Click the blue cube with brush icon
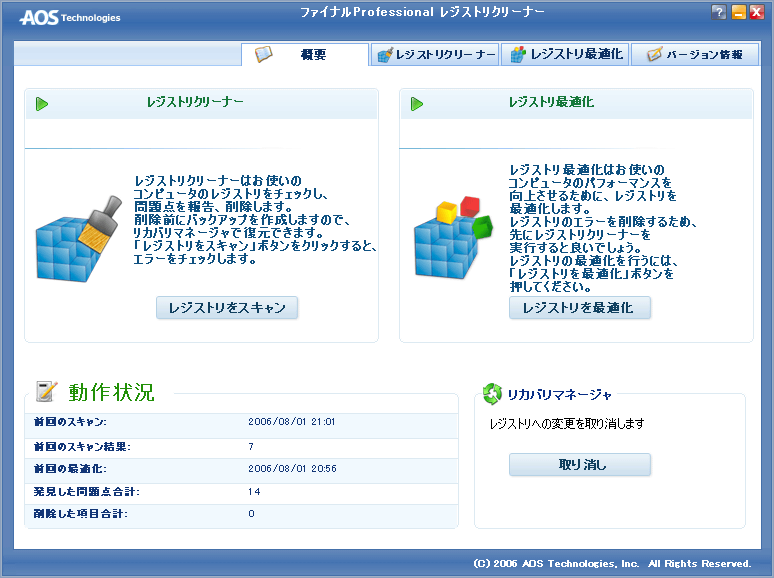 (79, 239)
